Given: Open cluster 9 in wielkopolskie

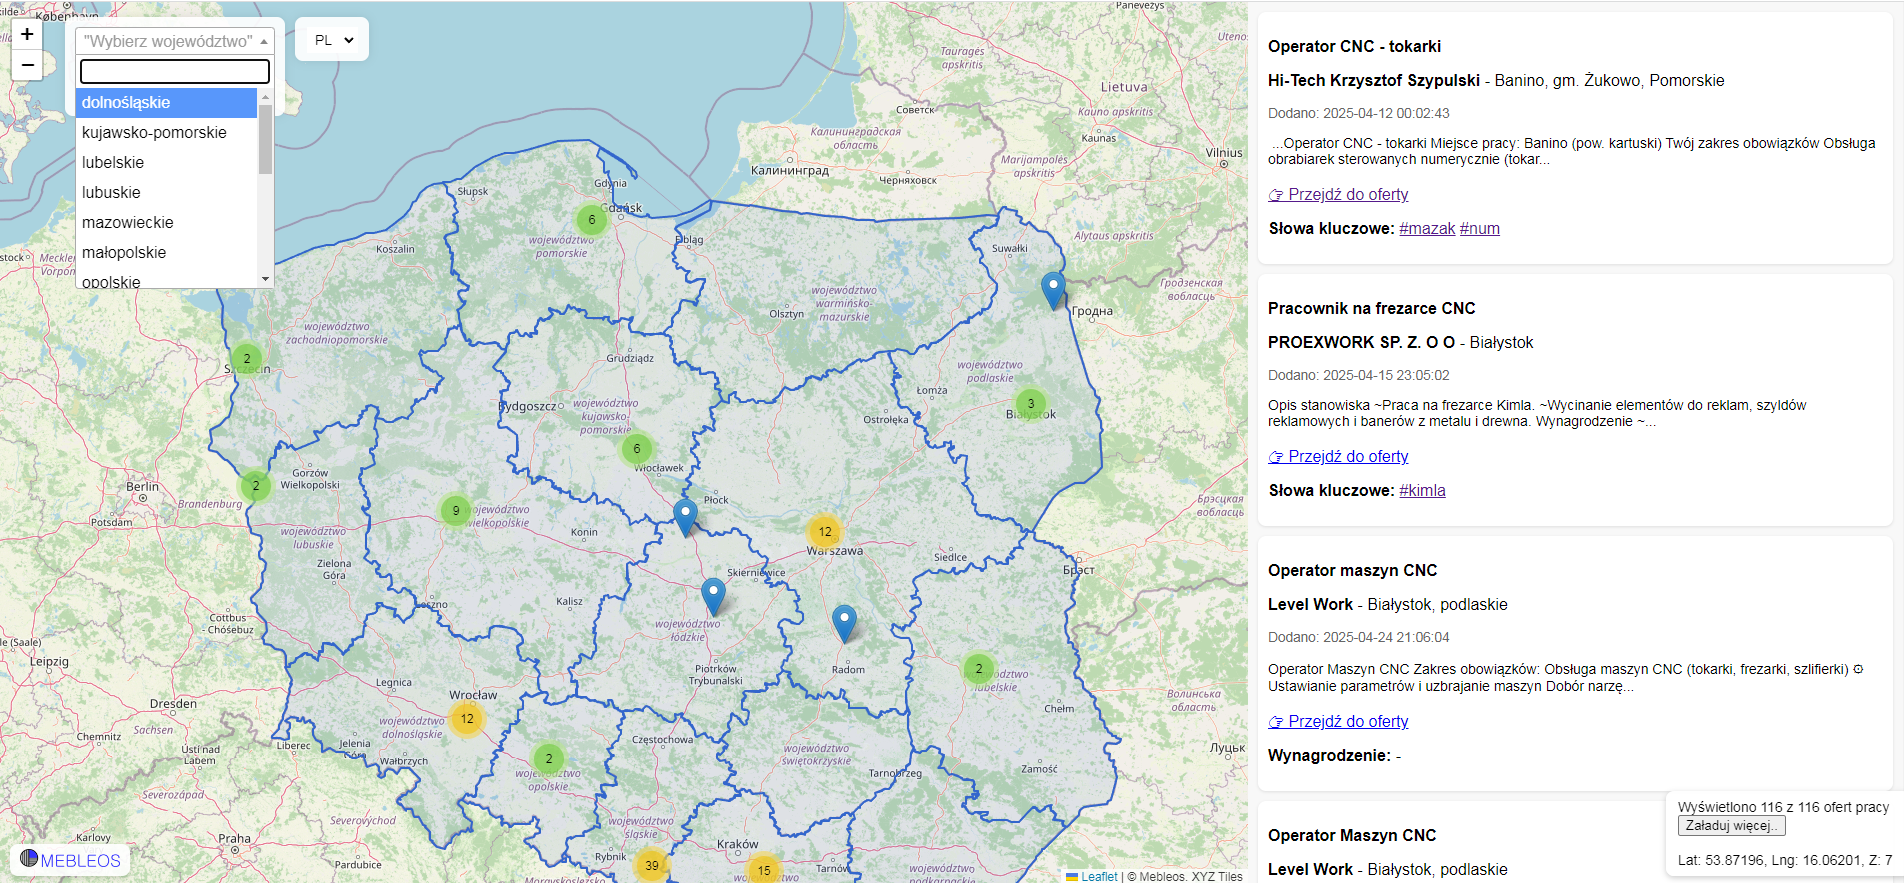Looking at the screenshot, I should click(x=456, y=510).
